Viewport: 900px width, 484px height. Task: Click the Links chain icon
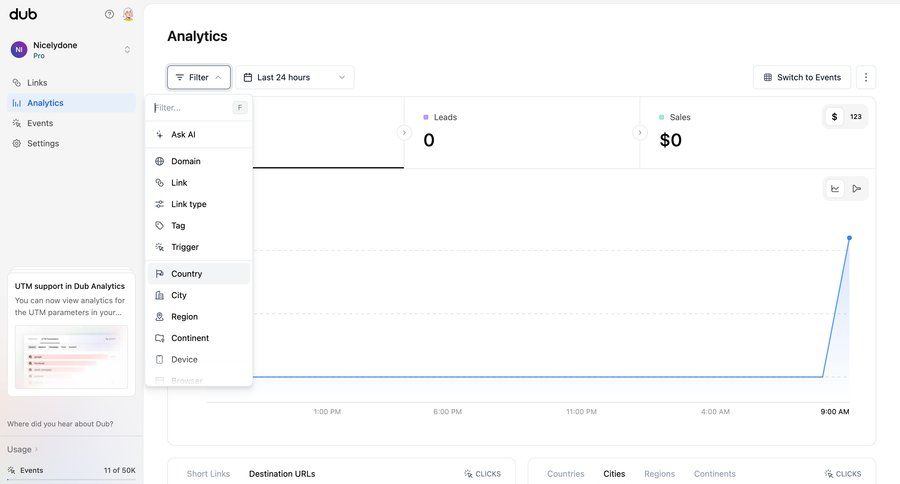pos(17,83)
